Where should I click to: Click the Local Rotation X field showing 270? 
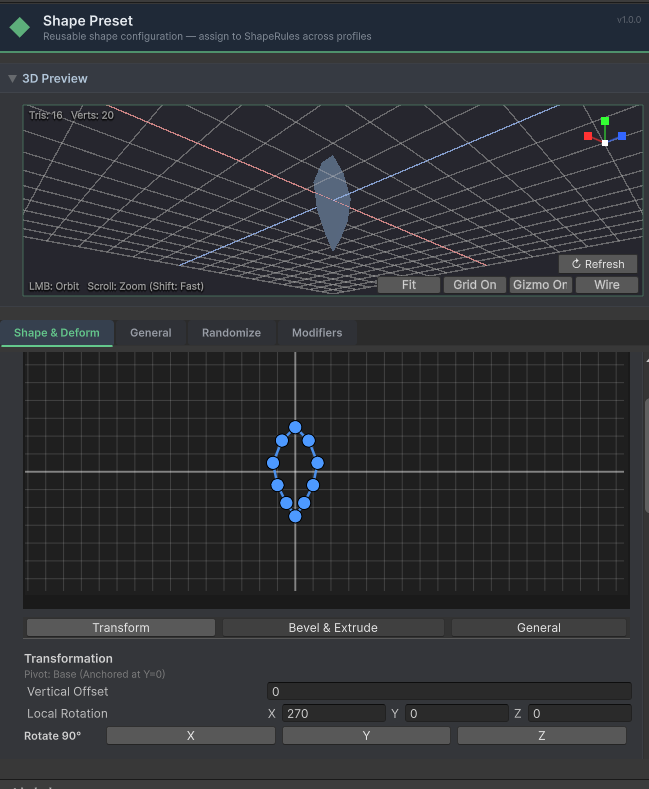pos(333,714)
